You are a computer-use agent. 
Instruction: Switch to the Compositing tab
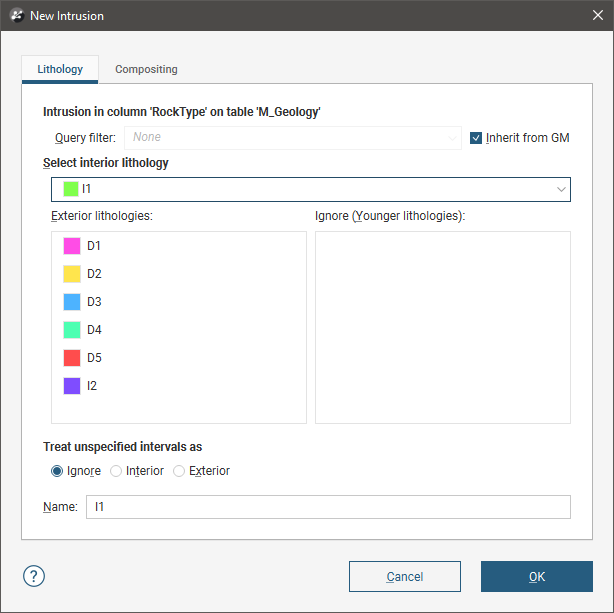pos(146,69)
